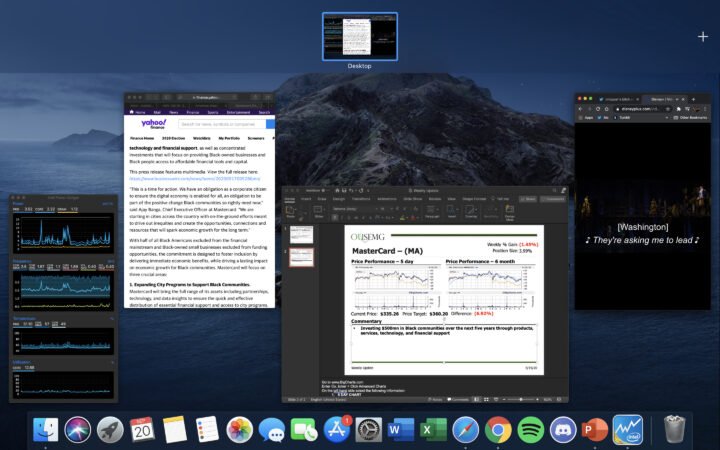The width and height of the screenshot is (720, 450).
Task: Switch to Design tab in PowerPoint
Action: click(338, 199)
